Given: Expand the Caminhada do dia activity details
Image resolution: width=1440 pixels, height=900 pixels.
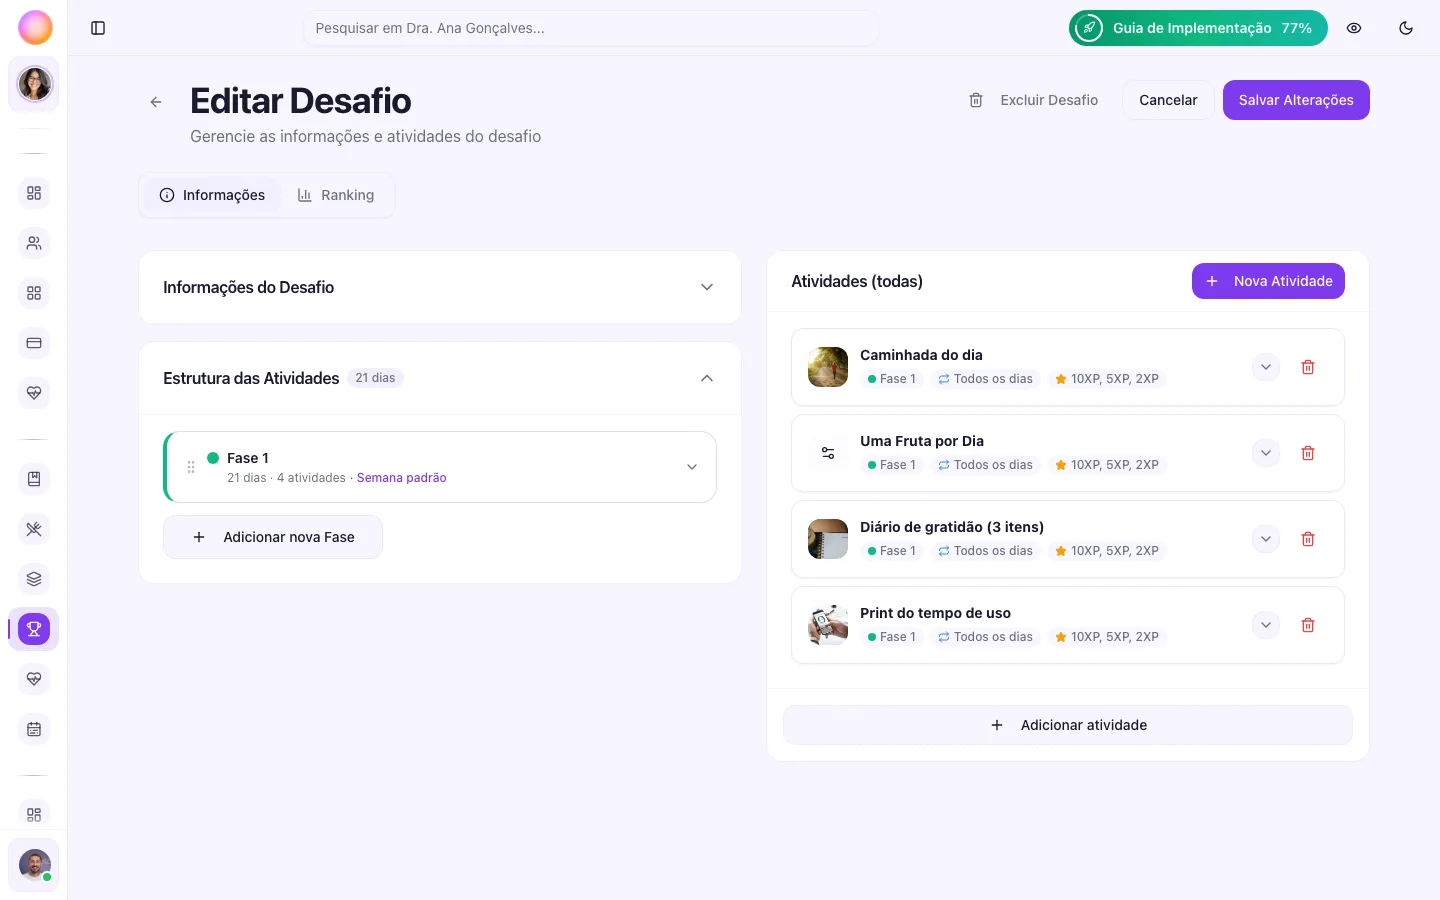Looking at the screenshot, I should click(1266, 367).
